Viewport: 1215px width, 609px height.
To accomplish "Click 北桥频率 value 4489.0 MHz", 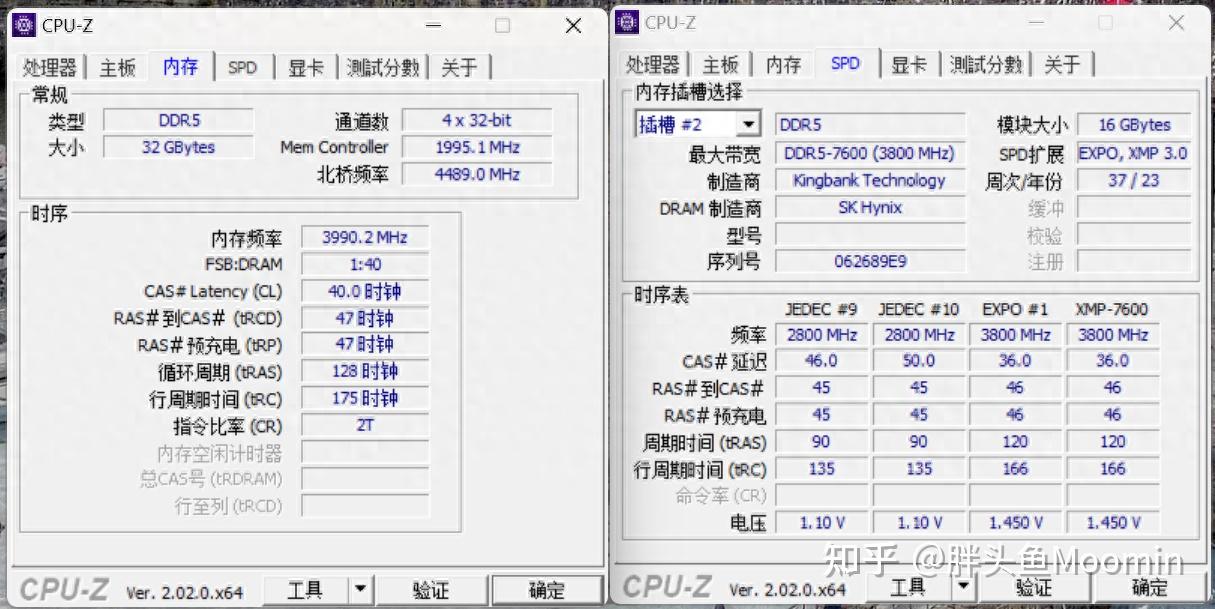I will tap(477, 174).
